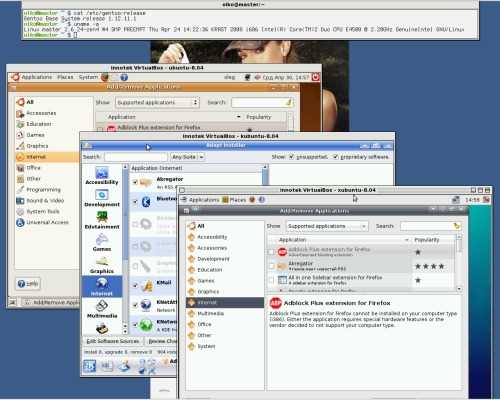Click the Help button in Ubuntu Add/Remove
Image resolution: width=500 pixels, height=400 pixels.
point(28,284)
